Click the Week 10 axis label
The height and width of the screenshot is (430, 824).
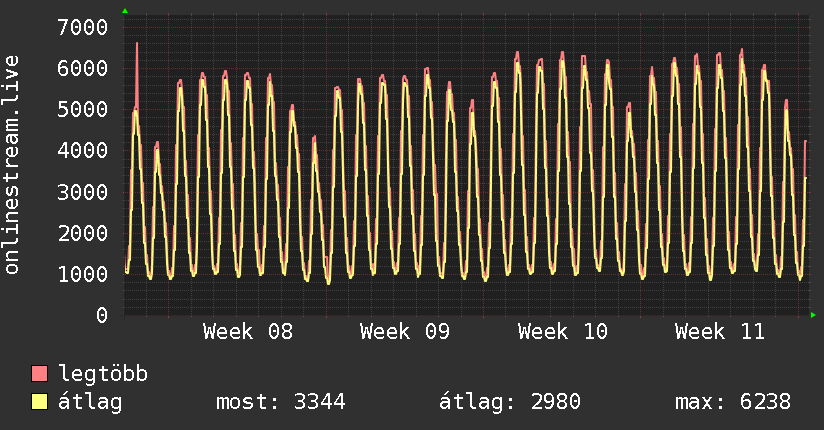coord(563,332)
